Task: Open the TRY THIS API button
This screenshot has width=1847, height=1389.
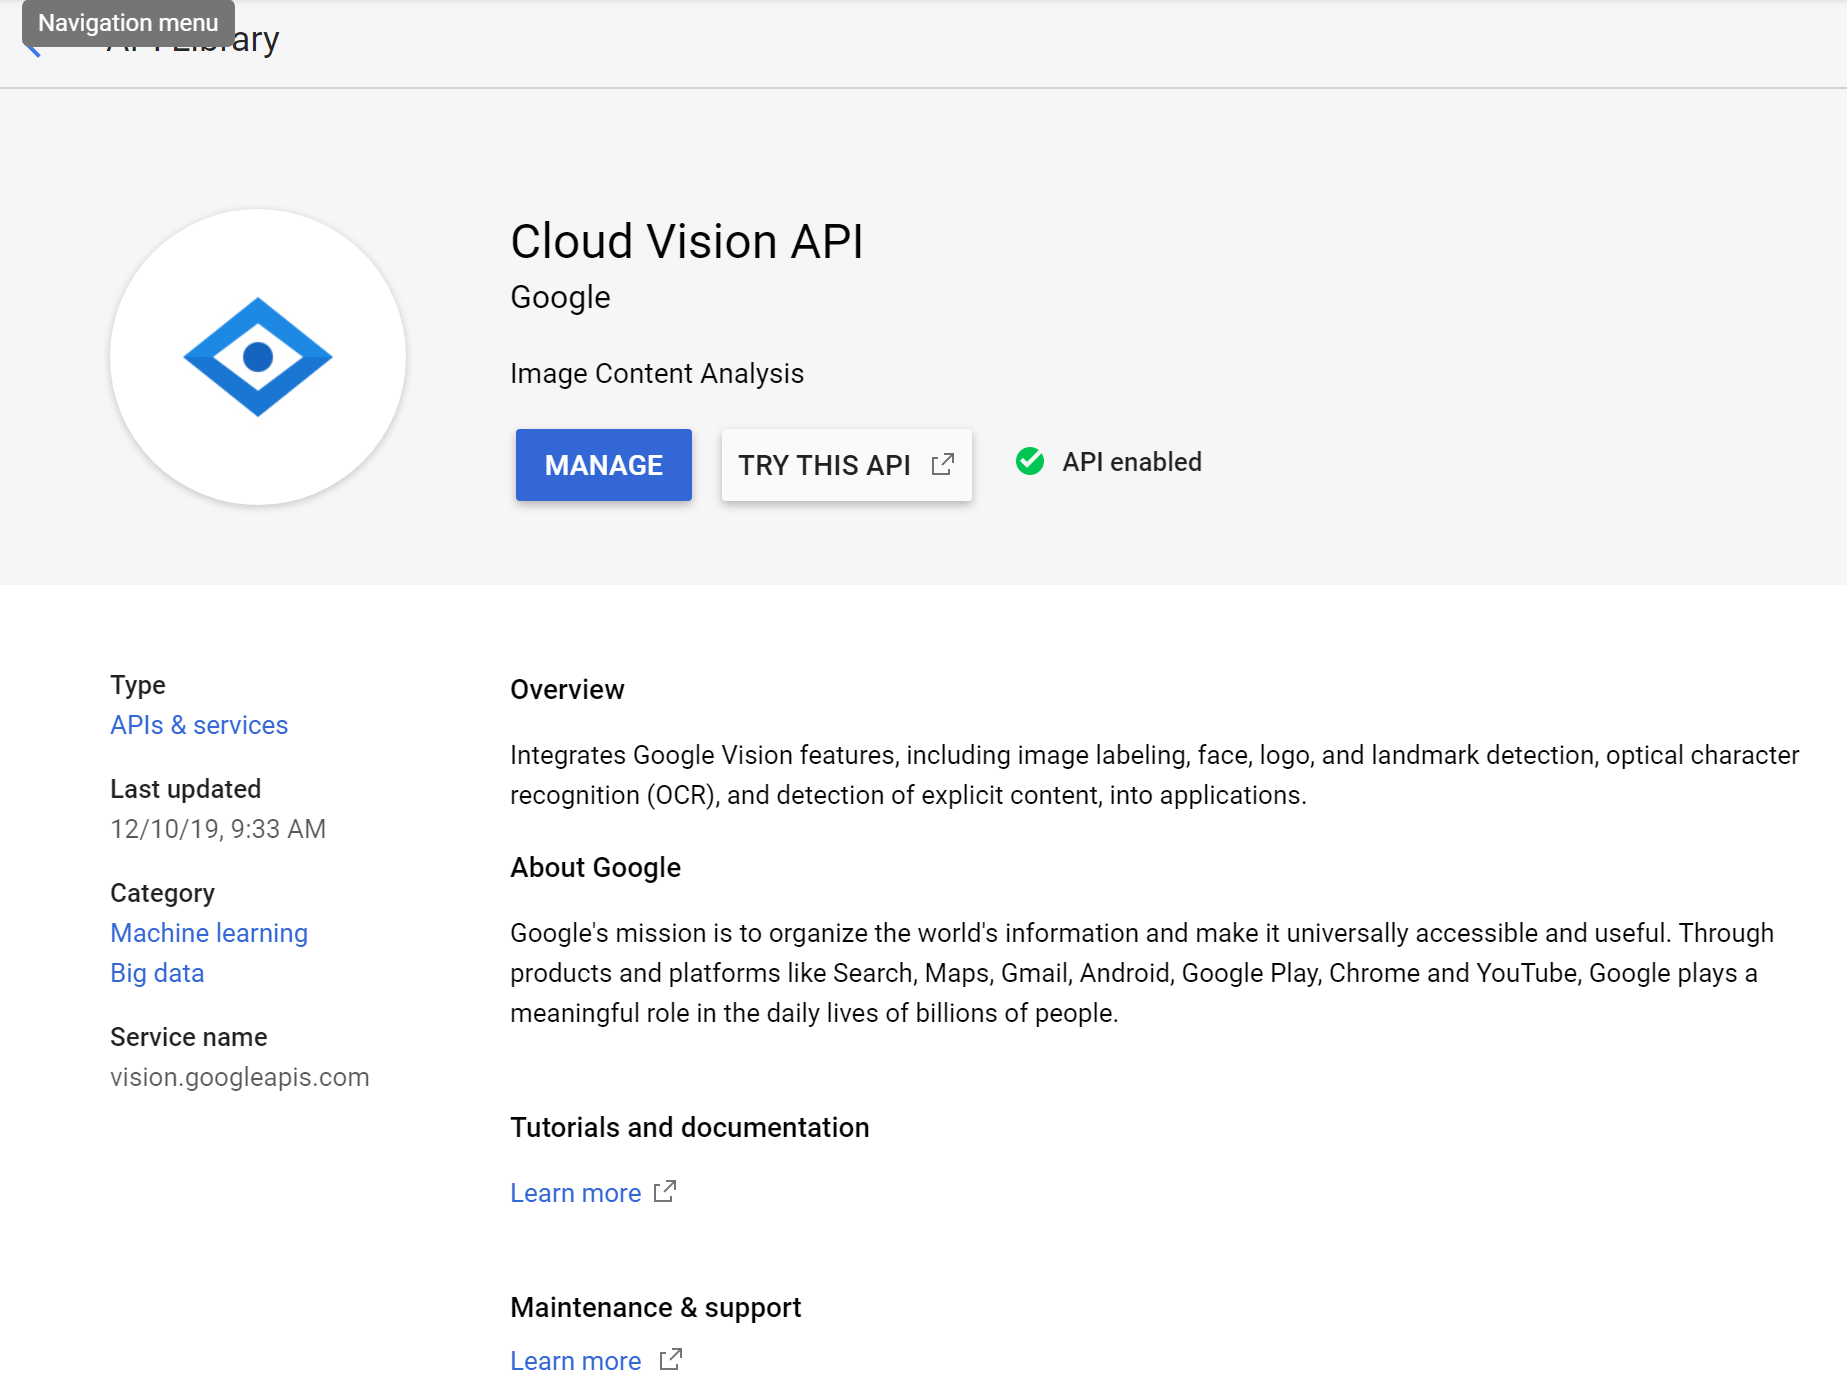Action: pyautogui.click(x=846, y=465)
